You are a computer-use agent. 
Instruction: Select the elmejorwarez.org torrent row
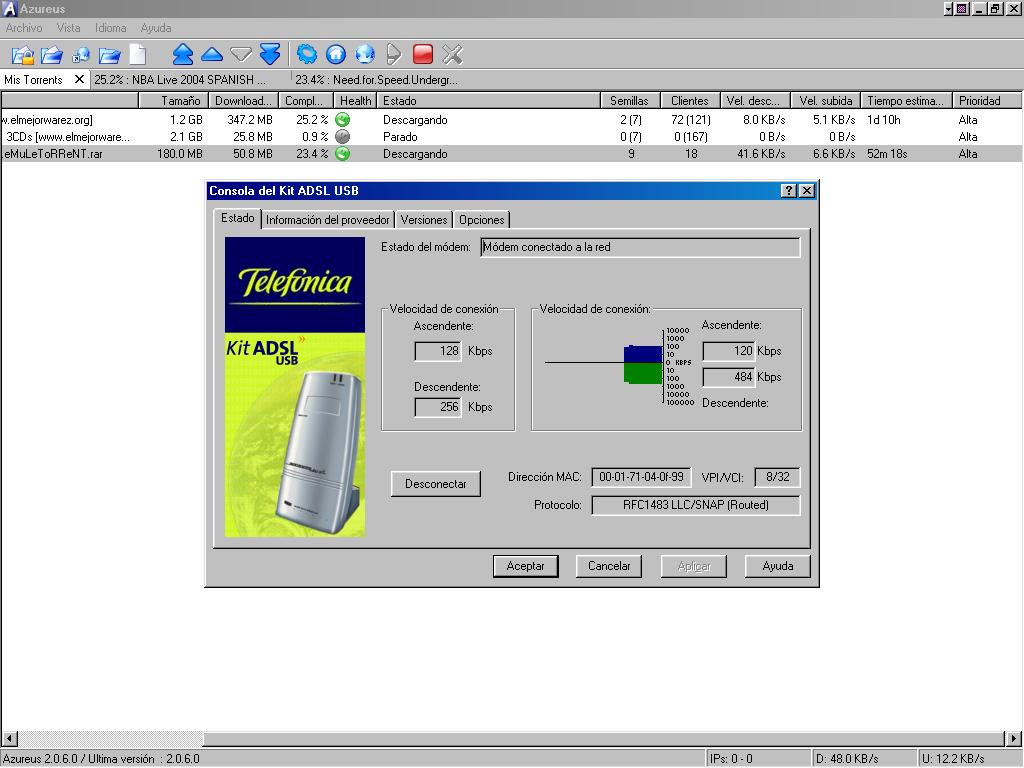coord(511,120)
